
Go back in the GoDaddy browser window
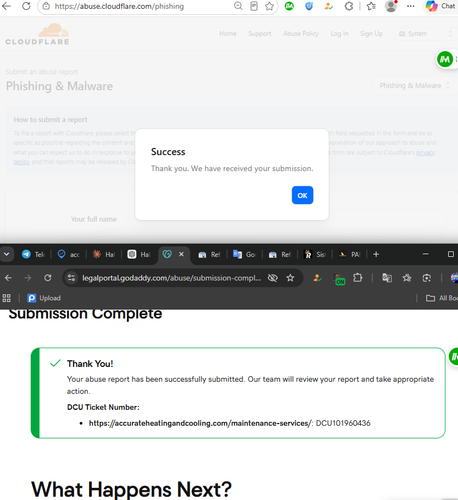click(8, 278)
